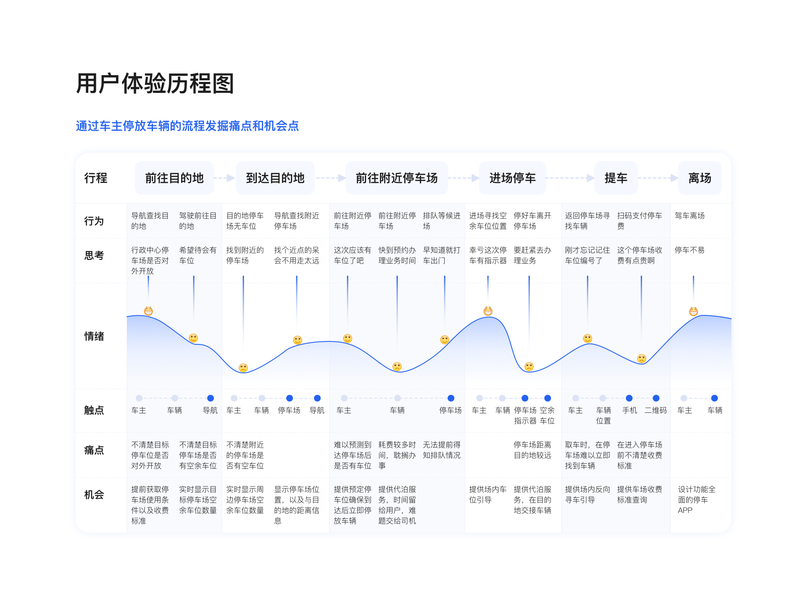The width and height of the screenshot is (807, 600).
Task: Select the '前往目的地' journey stage box
Action: point(174,178)
